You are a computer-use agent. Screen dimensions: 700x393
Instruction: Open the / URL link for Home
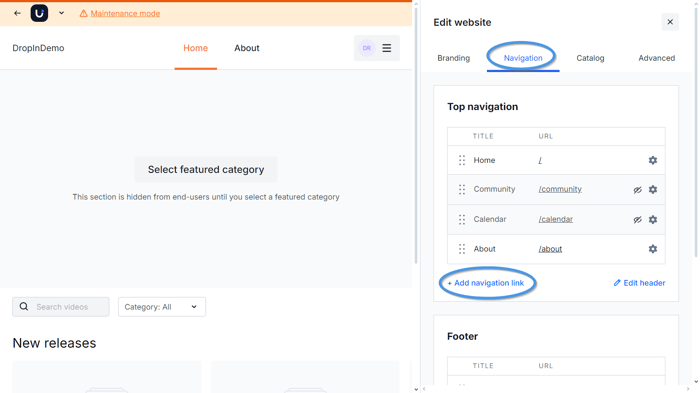coord(540,160)
